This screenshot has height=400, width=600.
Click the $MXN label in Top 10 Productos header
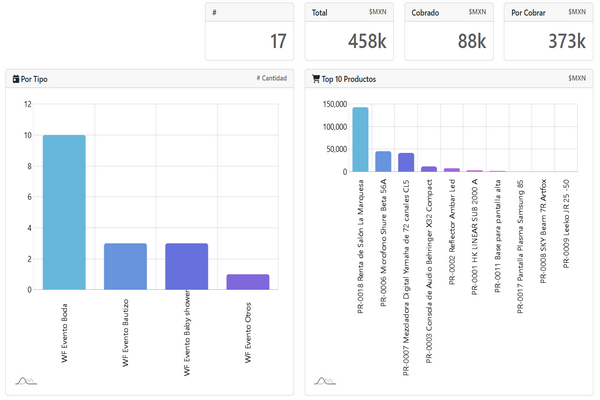click(x=577, y=78)
